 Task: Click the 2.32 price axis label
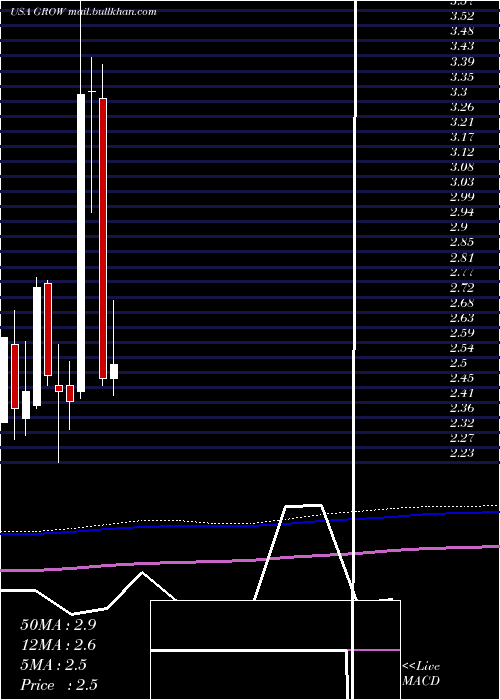click(x=462, y=423)
